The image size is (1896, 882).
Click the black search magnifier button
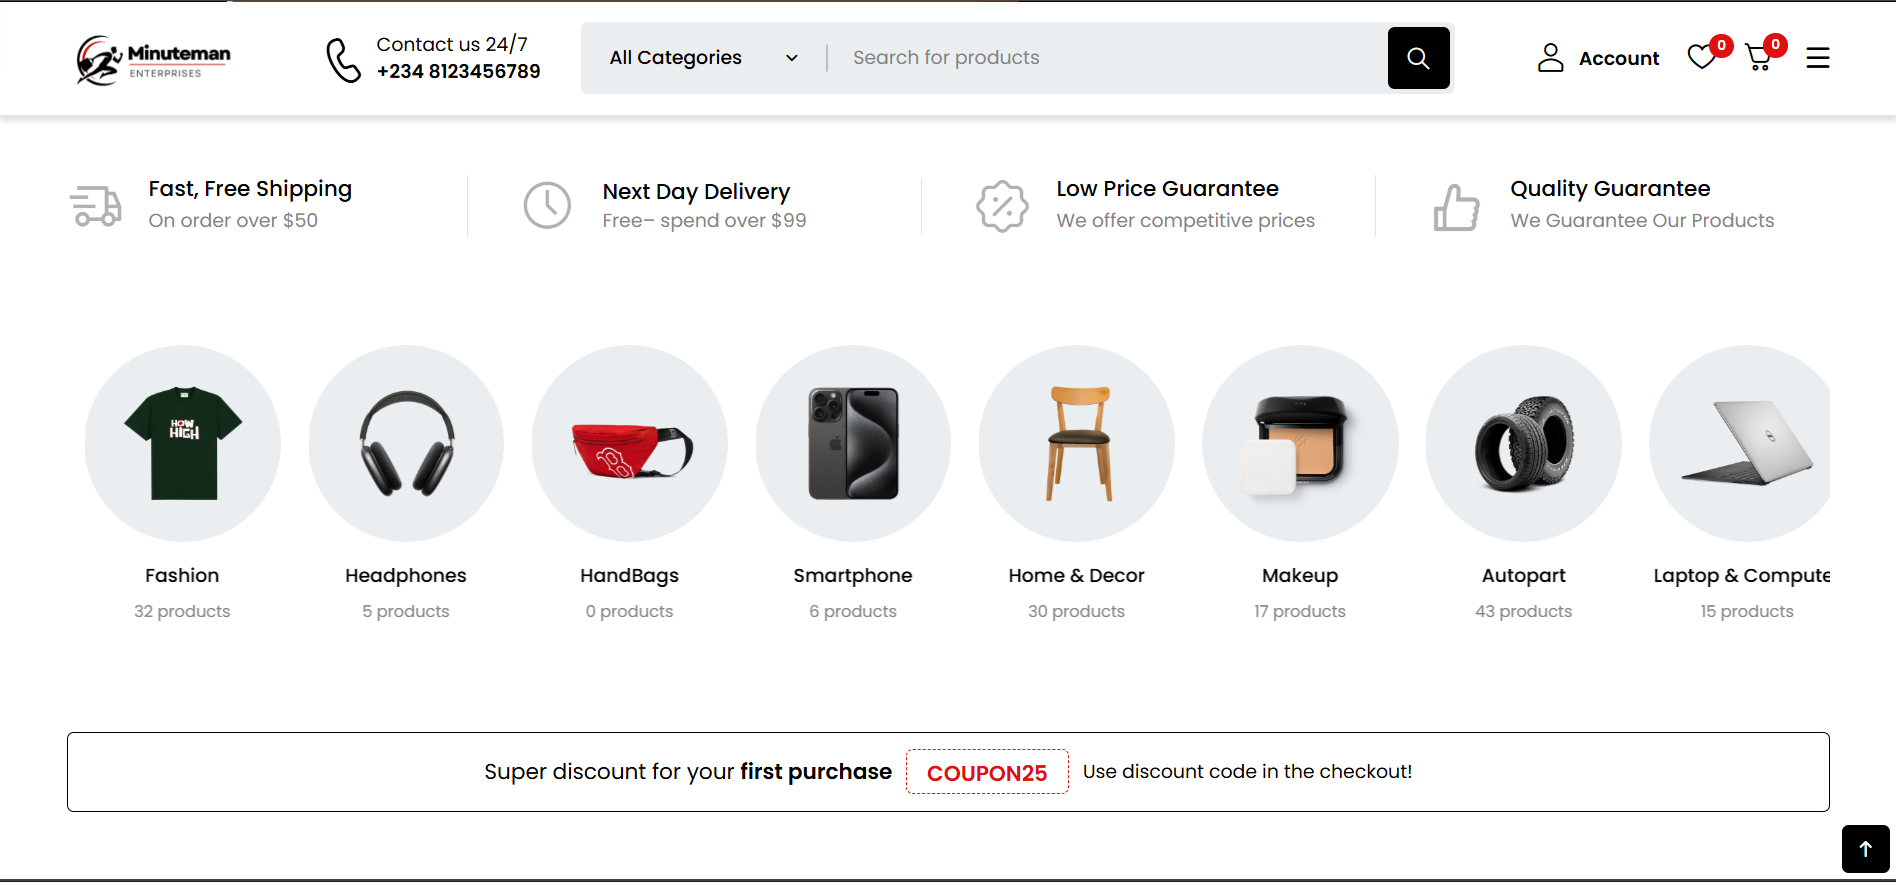pyautogui.click(x=1418, y=58)
